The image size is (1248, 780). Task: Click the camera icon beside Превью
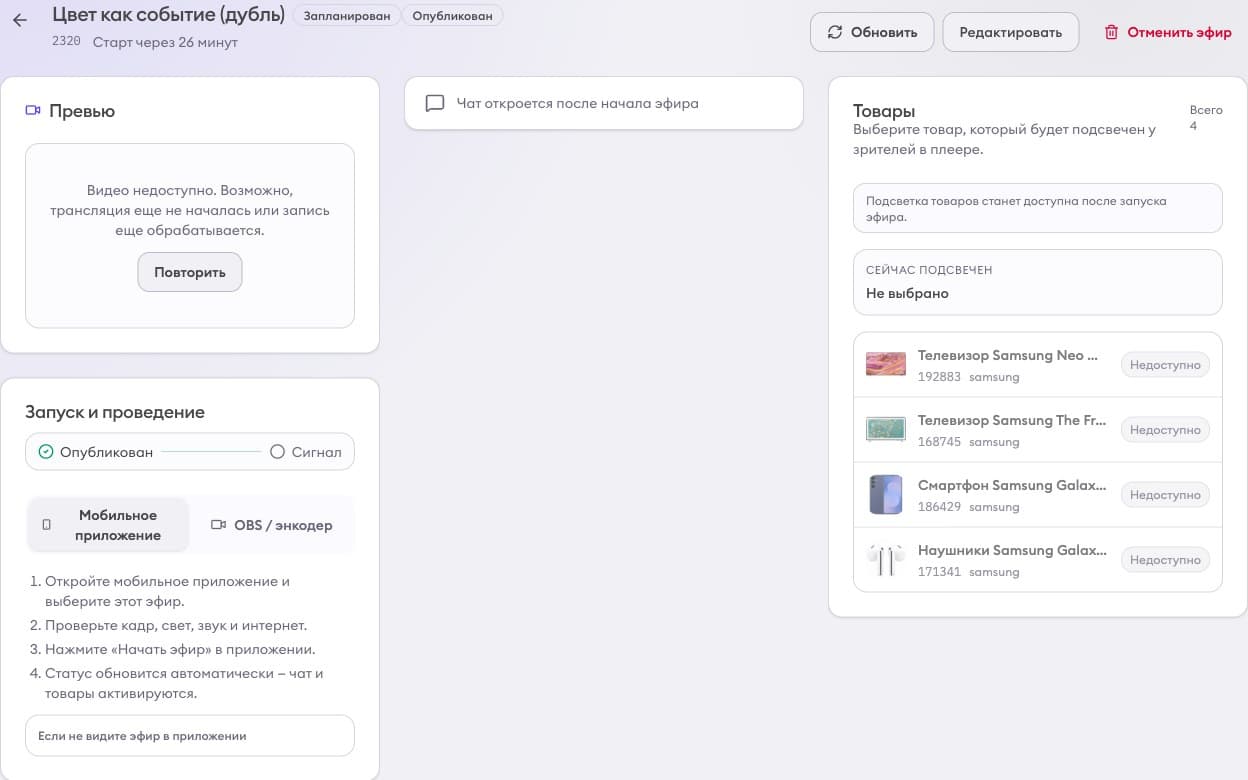click(33, 111)
